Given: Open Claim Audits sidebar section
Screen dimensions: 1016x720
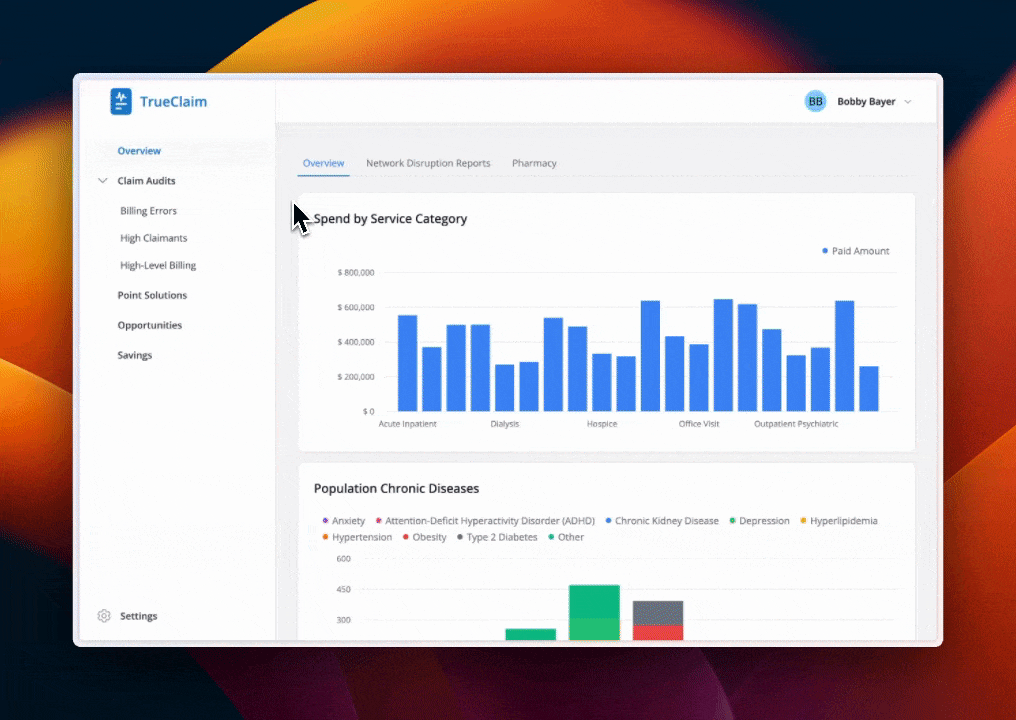Looking at the screenshot, I should [x=146, y=181].
